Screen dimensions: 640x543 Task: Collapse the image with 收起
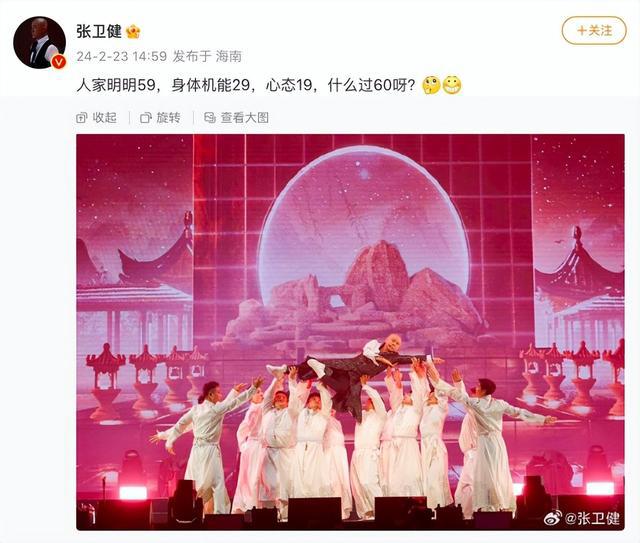tap(97, 118)
